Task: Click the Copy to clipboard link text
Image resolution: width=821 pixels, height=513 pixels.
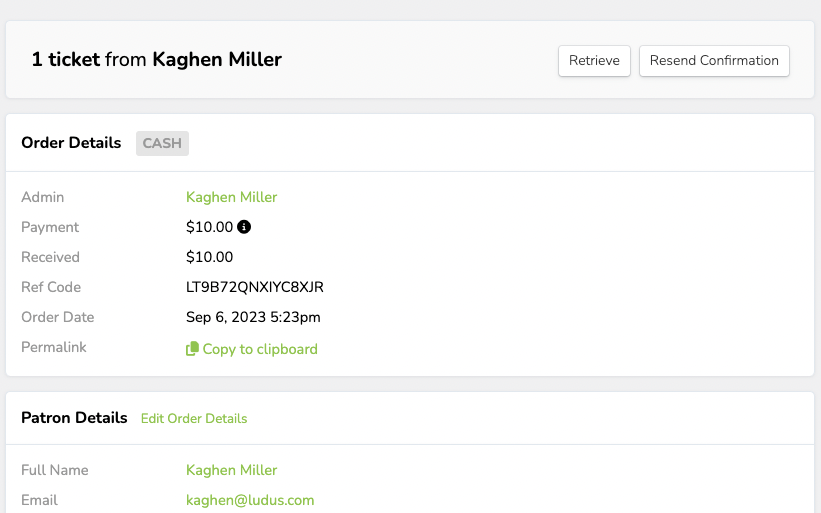Action: tap(260, 349)
